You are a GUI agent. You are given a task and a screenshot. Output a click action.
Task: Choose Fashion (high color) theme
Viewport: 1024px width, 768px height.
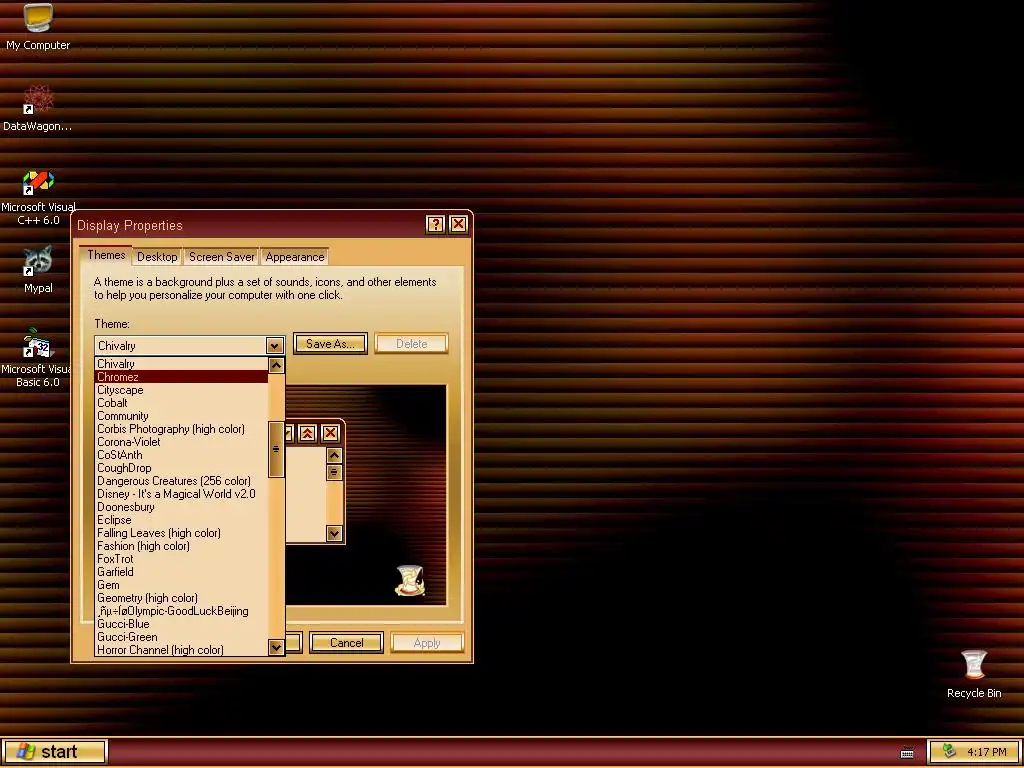182,546
